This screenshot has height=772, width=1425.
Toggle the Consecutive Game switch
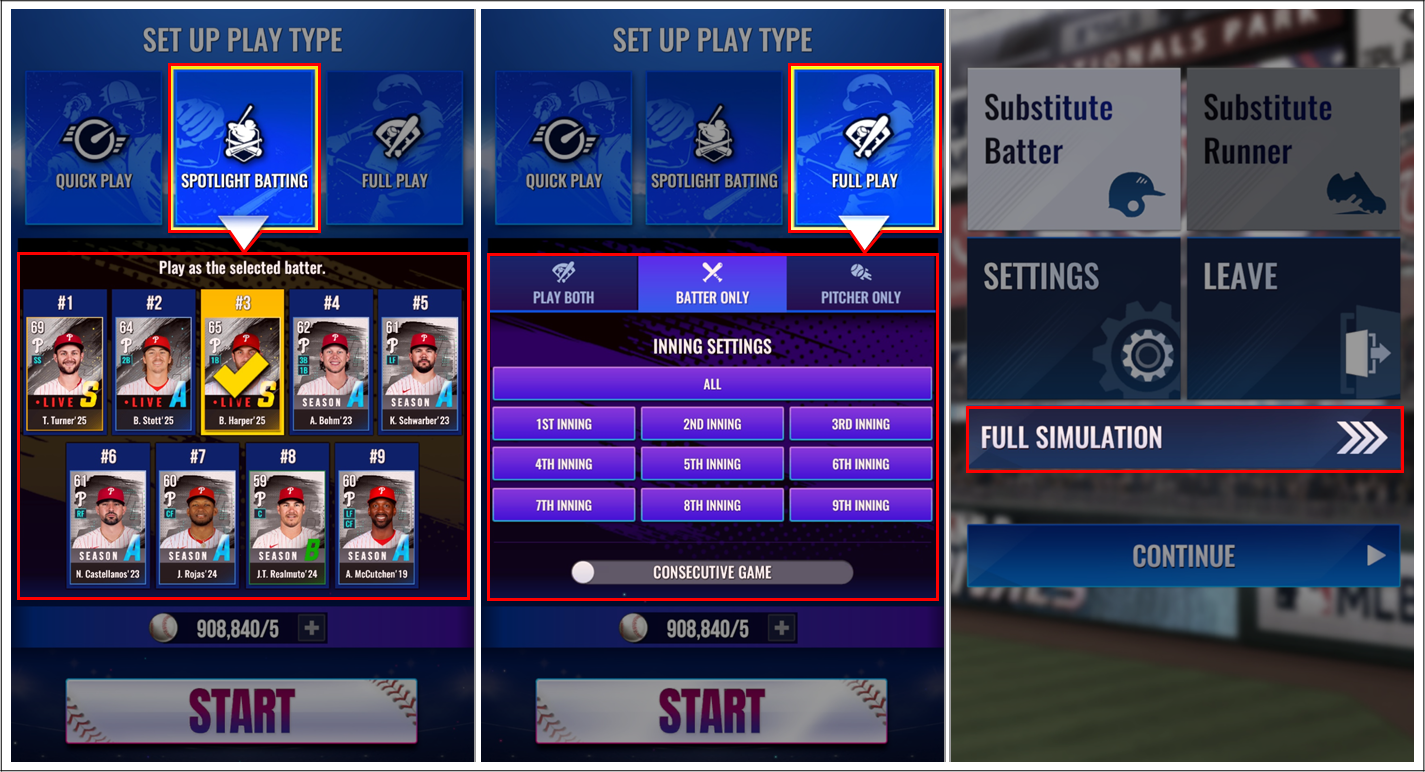712,572
